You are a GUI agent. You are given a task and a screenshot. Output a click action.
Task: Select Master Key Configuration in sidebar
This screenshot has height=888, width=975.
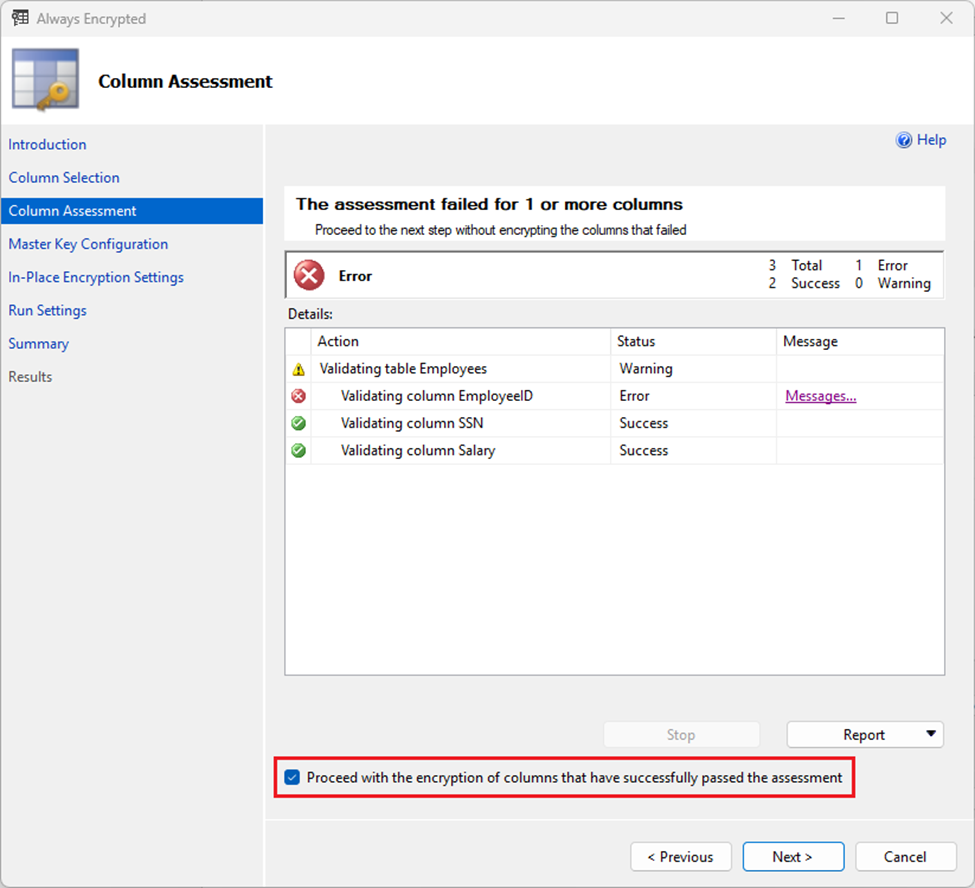click(x=88, y=244)
